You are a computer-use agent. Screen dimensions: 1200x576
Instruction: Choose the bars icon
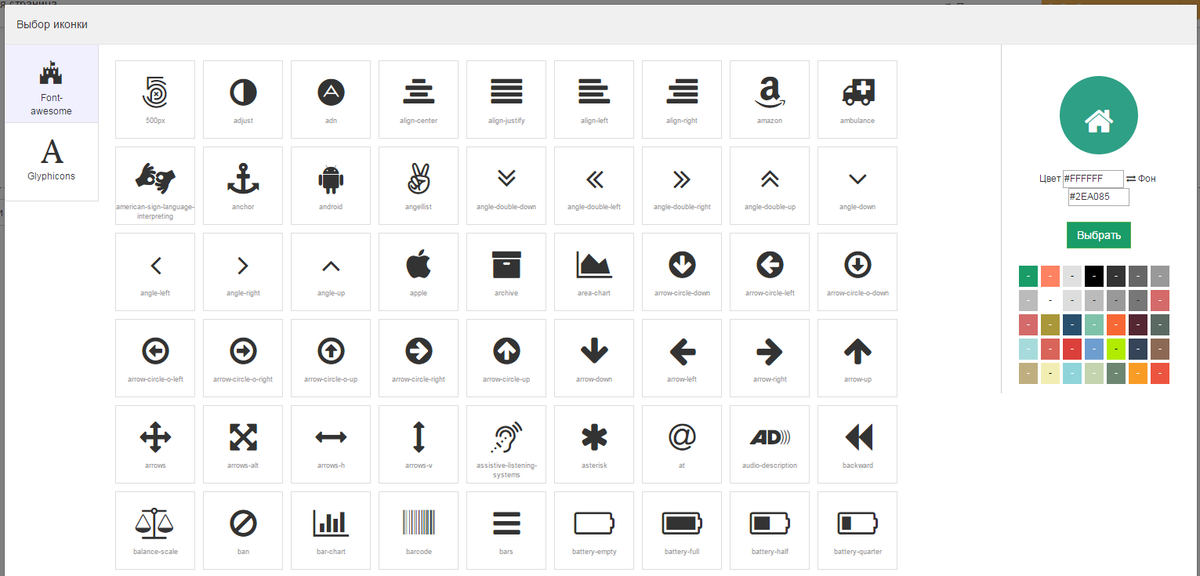point(506,530)
